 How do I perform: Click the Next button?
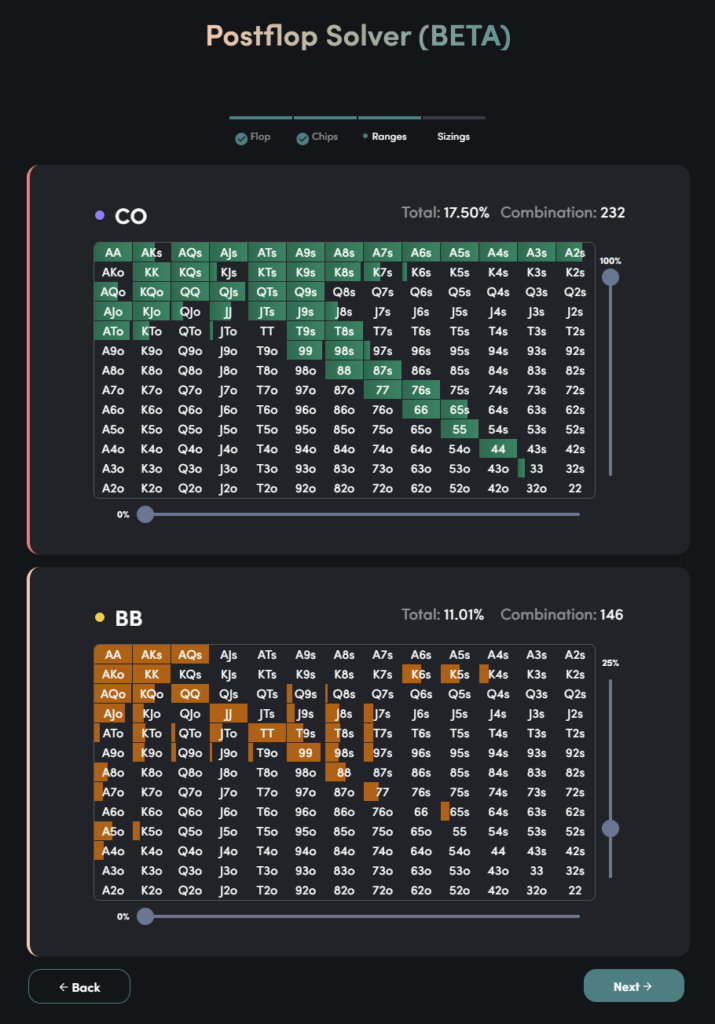[x=634, y=985]
